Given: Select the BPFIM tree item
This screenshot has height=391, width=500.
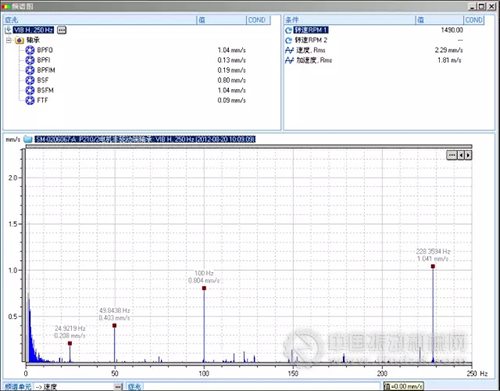Looking at the screenshot, I should (46, 70).
